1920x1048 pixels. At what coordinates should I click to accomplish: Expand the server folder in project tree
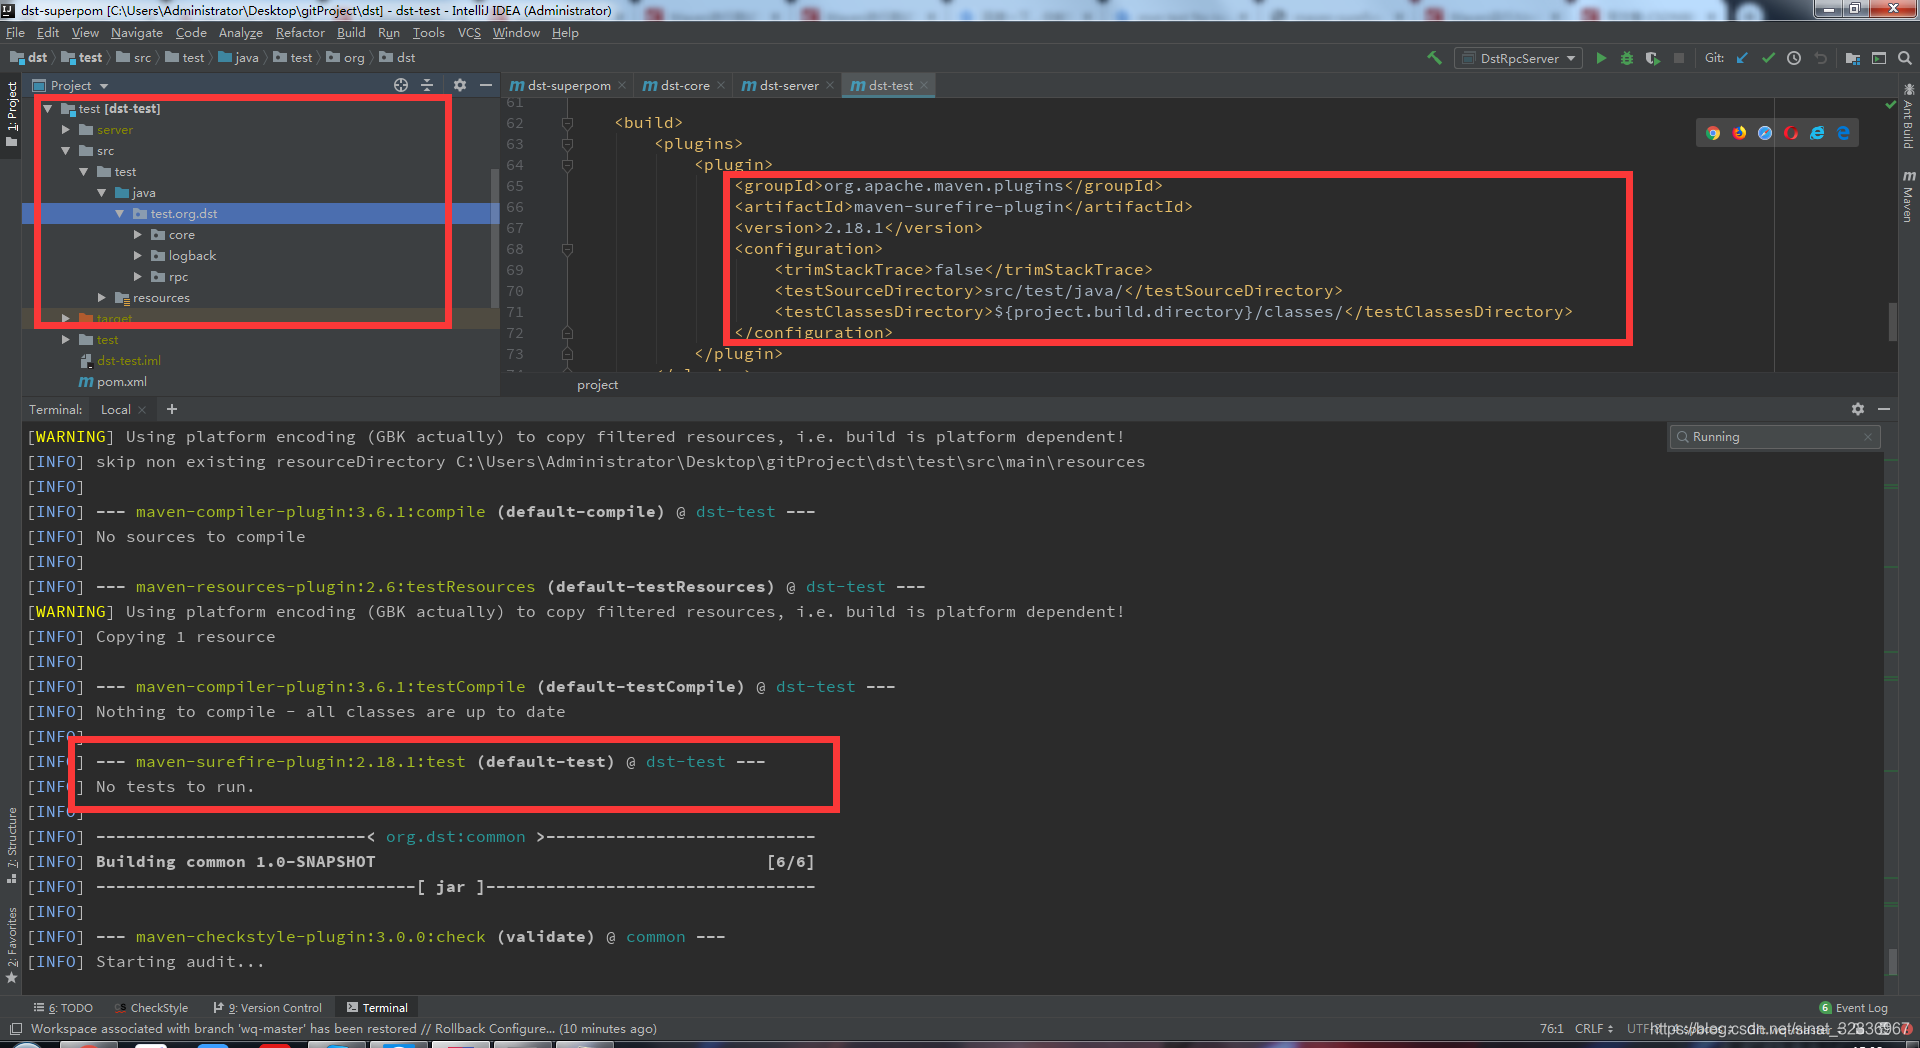pyautogui.click(x=65, y=130)
